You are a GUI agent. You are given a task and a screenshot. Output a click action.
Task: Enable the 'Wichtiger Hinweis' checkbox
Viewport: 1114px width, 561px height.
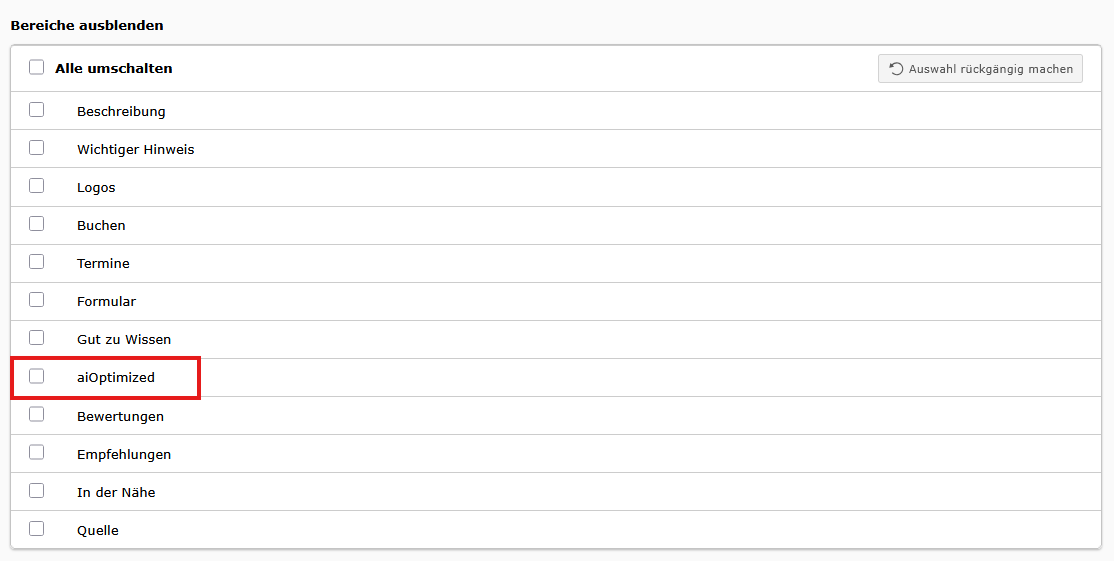(x=37, y=148)
